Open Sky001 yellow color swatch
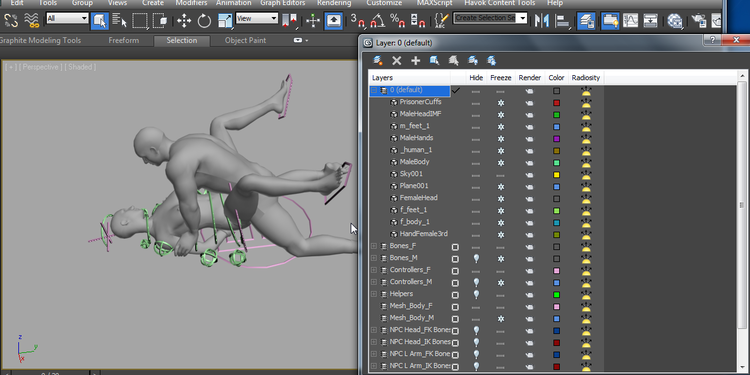This screenshot has height=375, width=750. click(556, 175)
